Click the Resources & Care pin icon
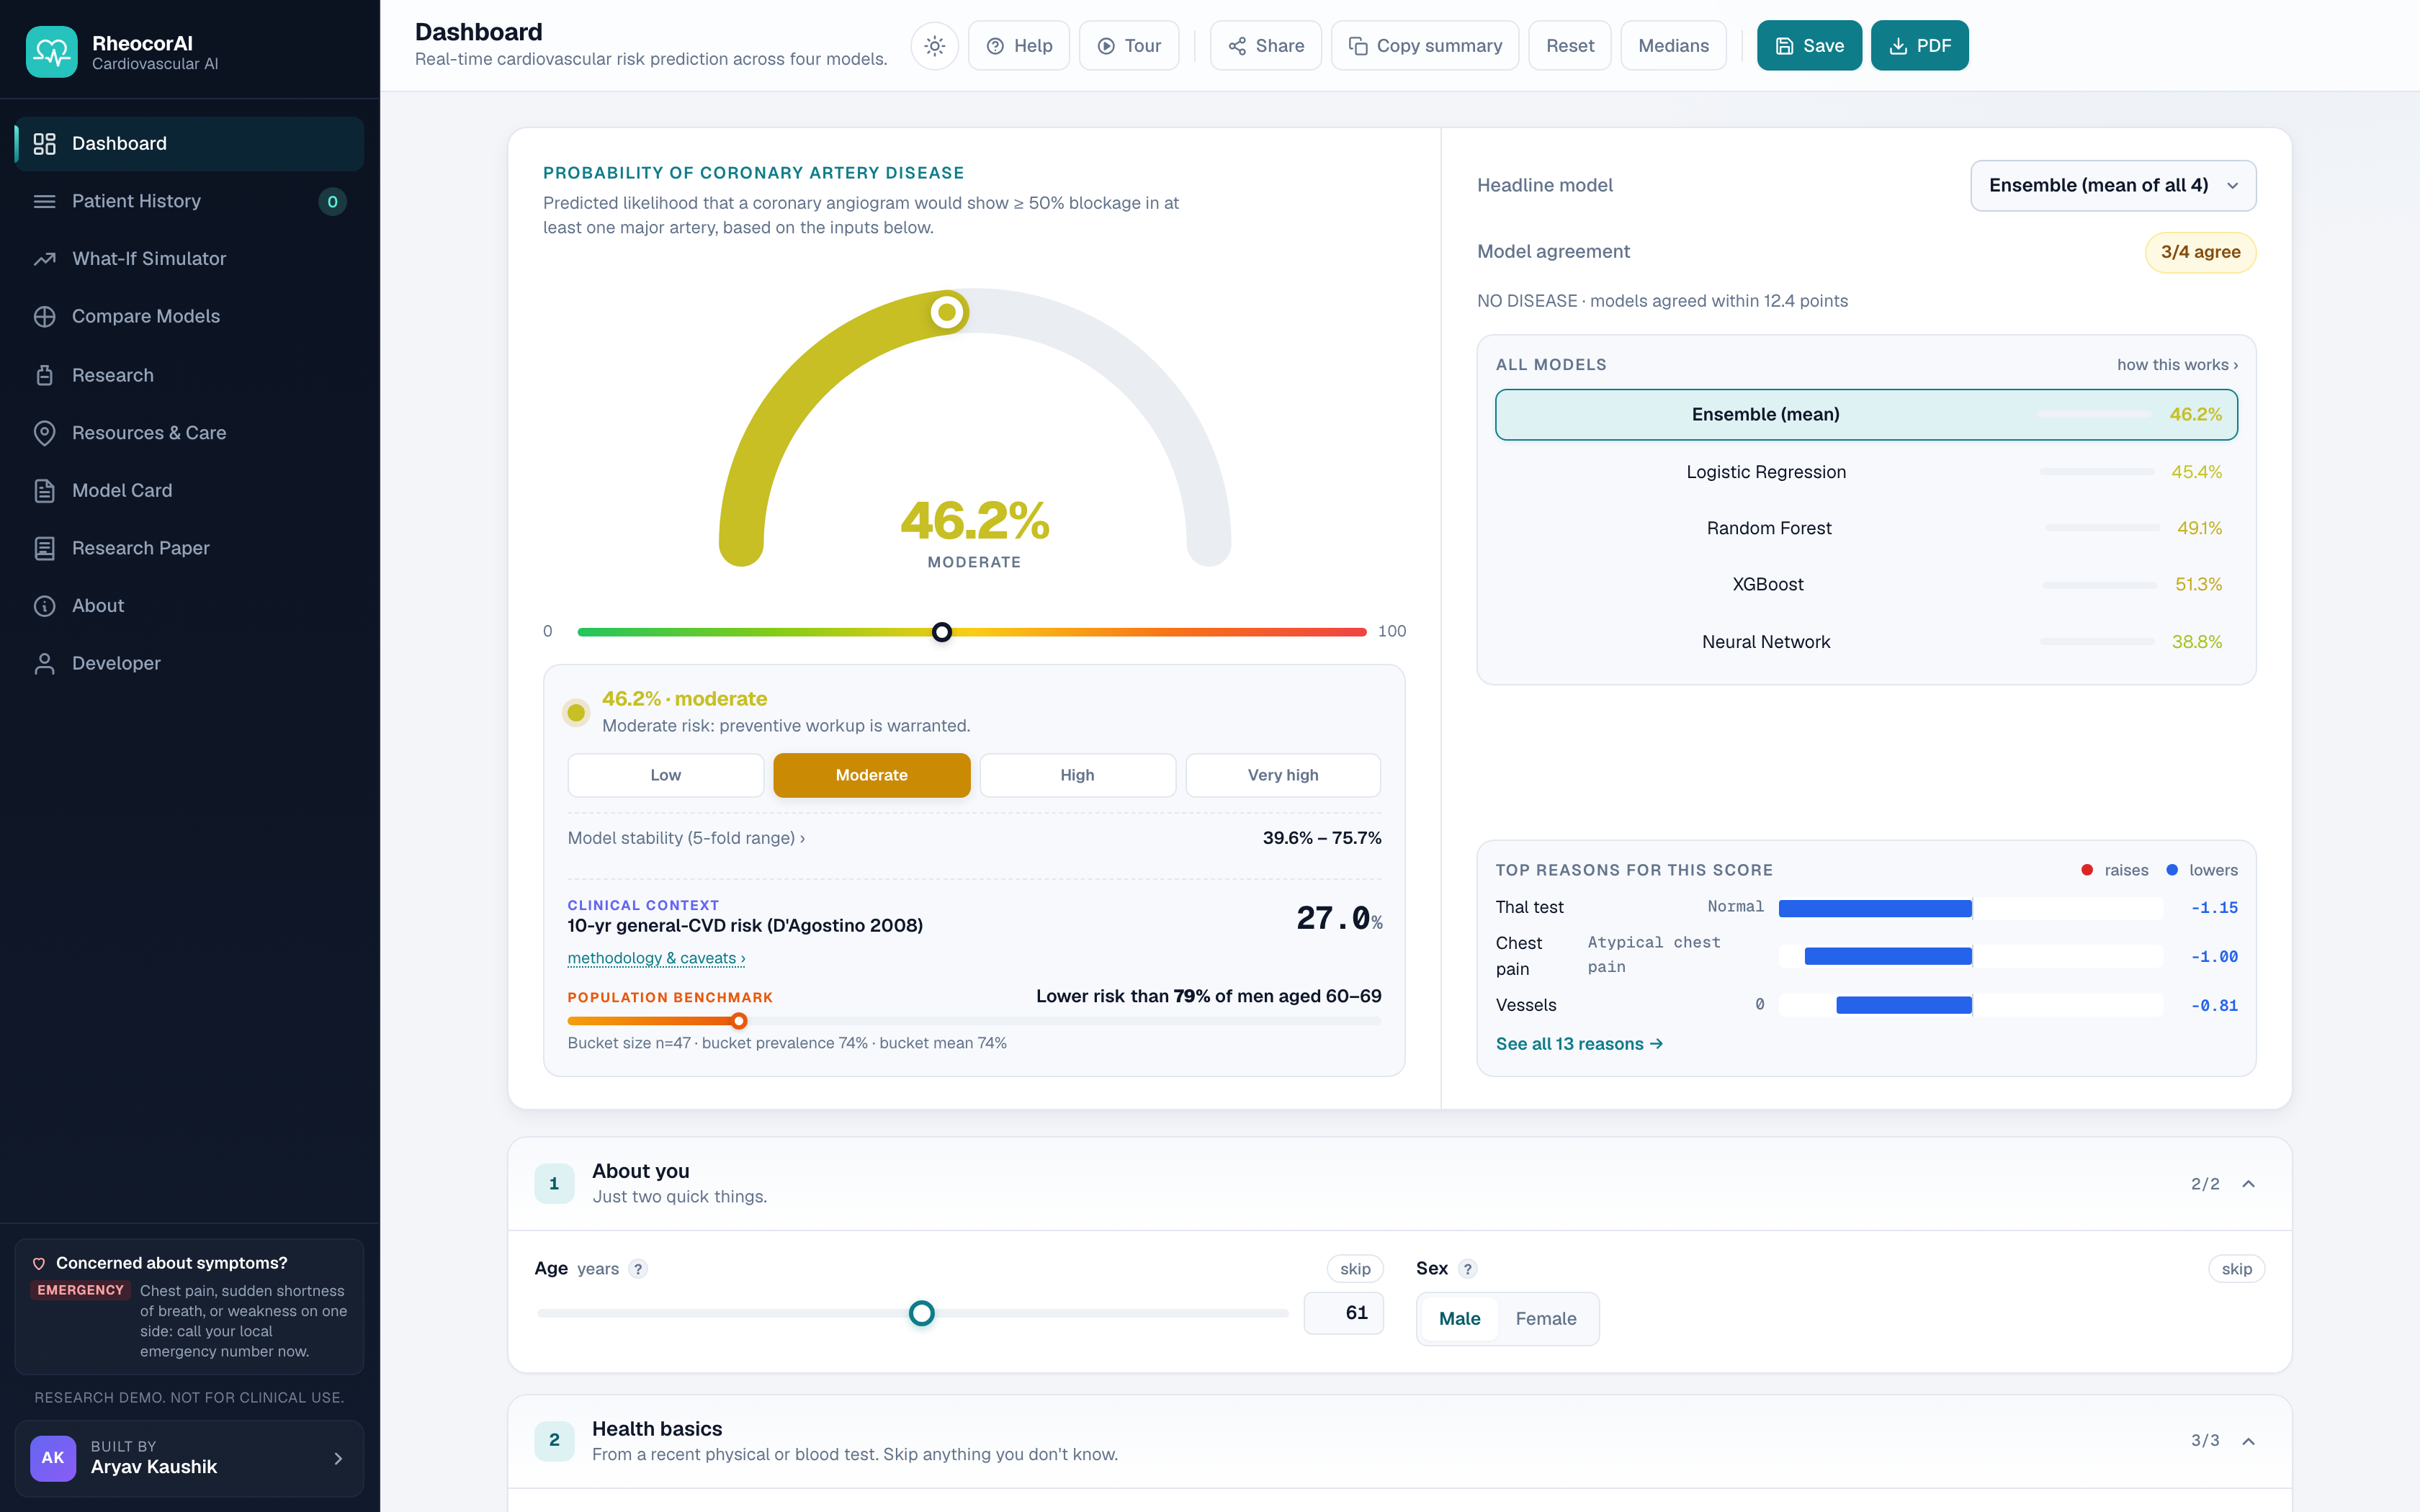The width and height of the screenshot is (2420, 1512). pyautogui.click(x=44, y=433)
